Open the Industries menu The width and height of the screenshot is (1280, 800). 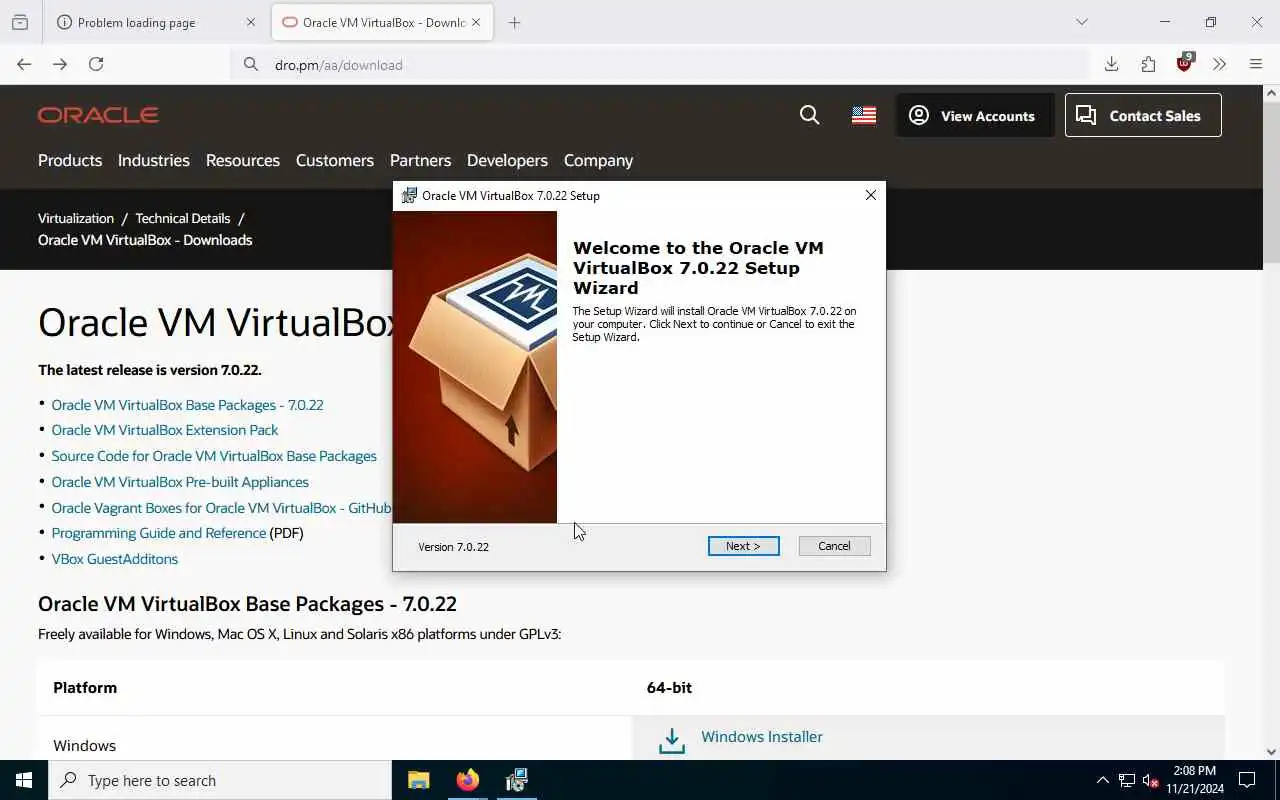(153, 160)
